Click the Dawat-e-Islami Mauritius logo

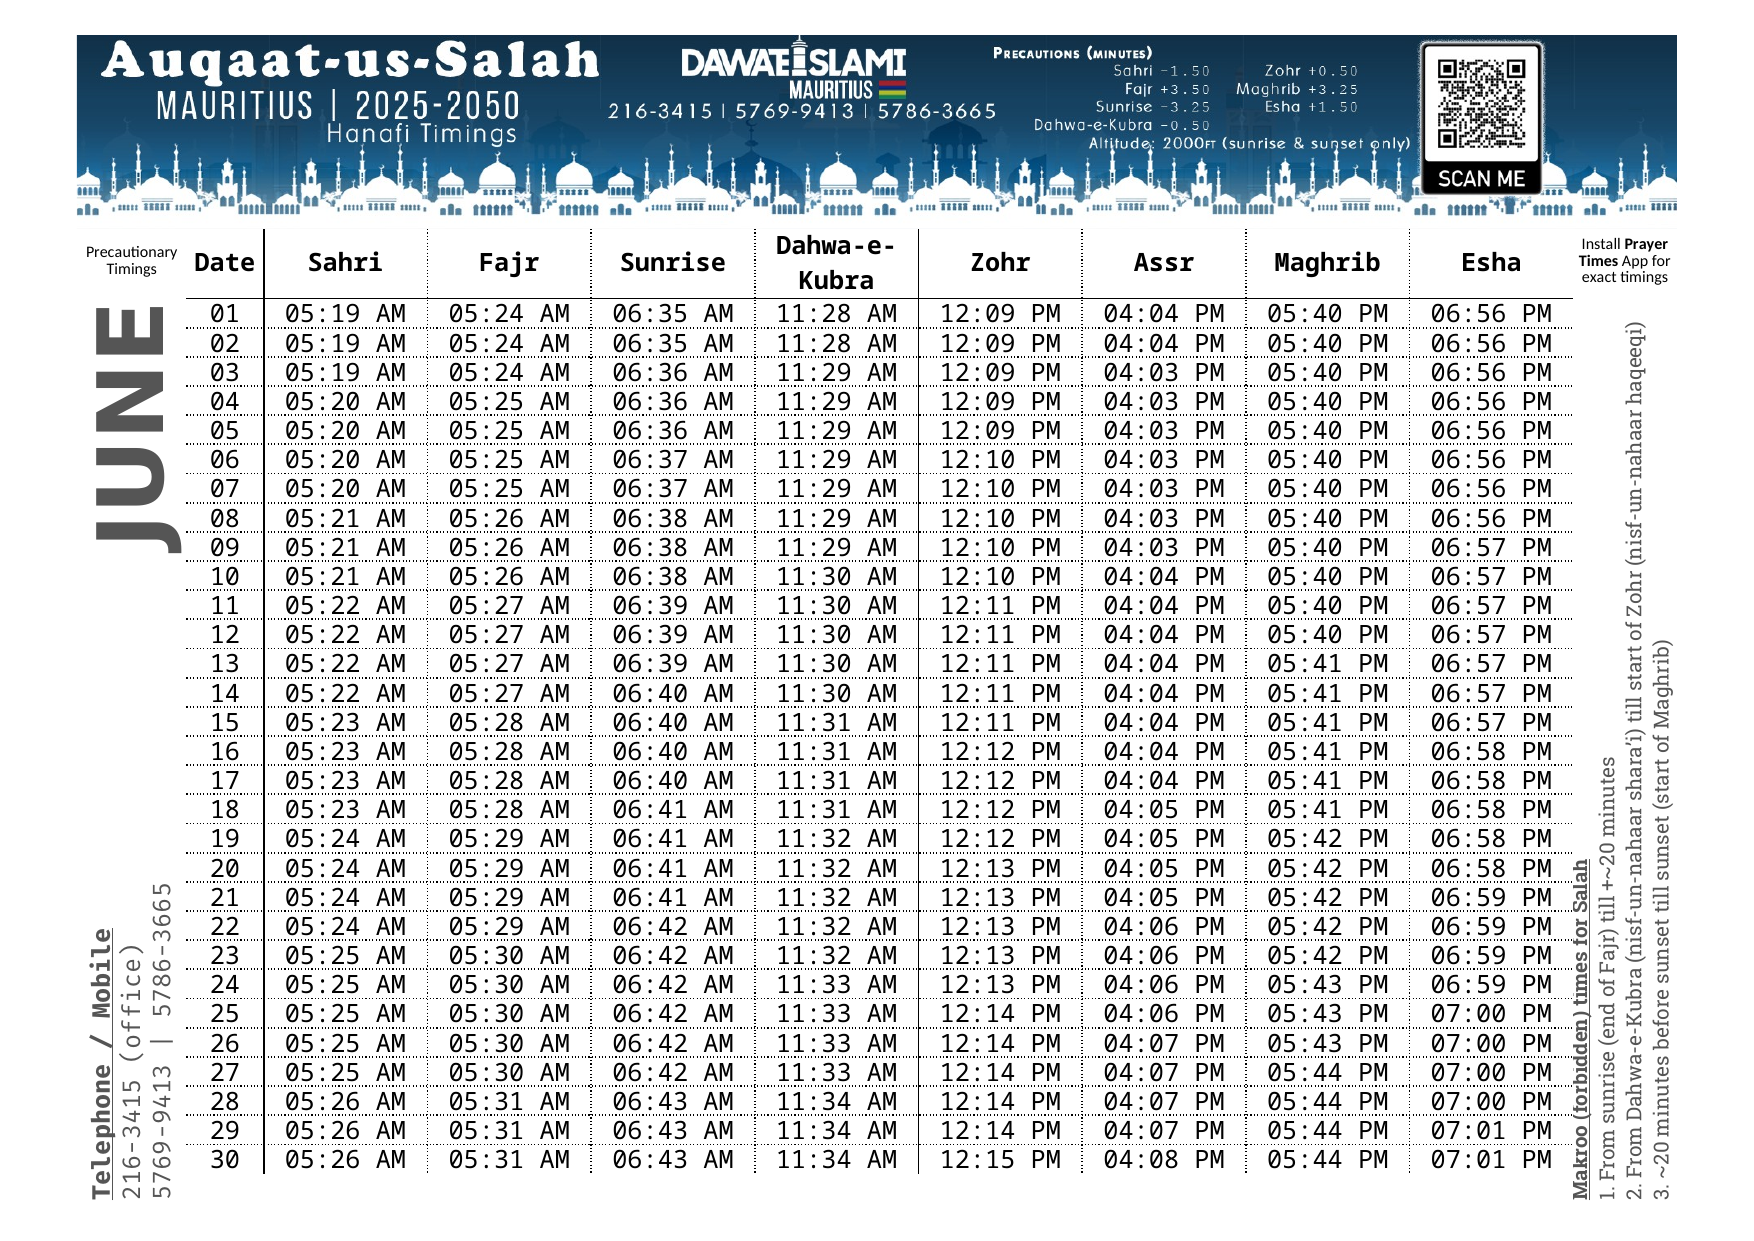tap(793, 65)
